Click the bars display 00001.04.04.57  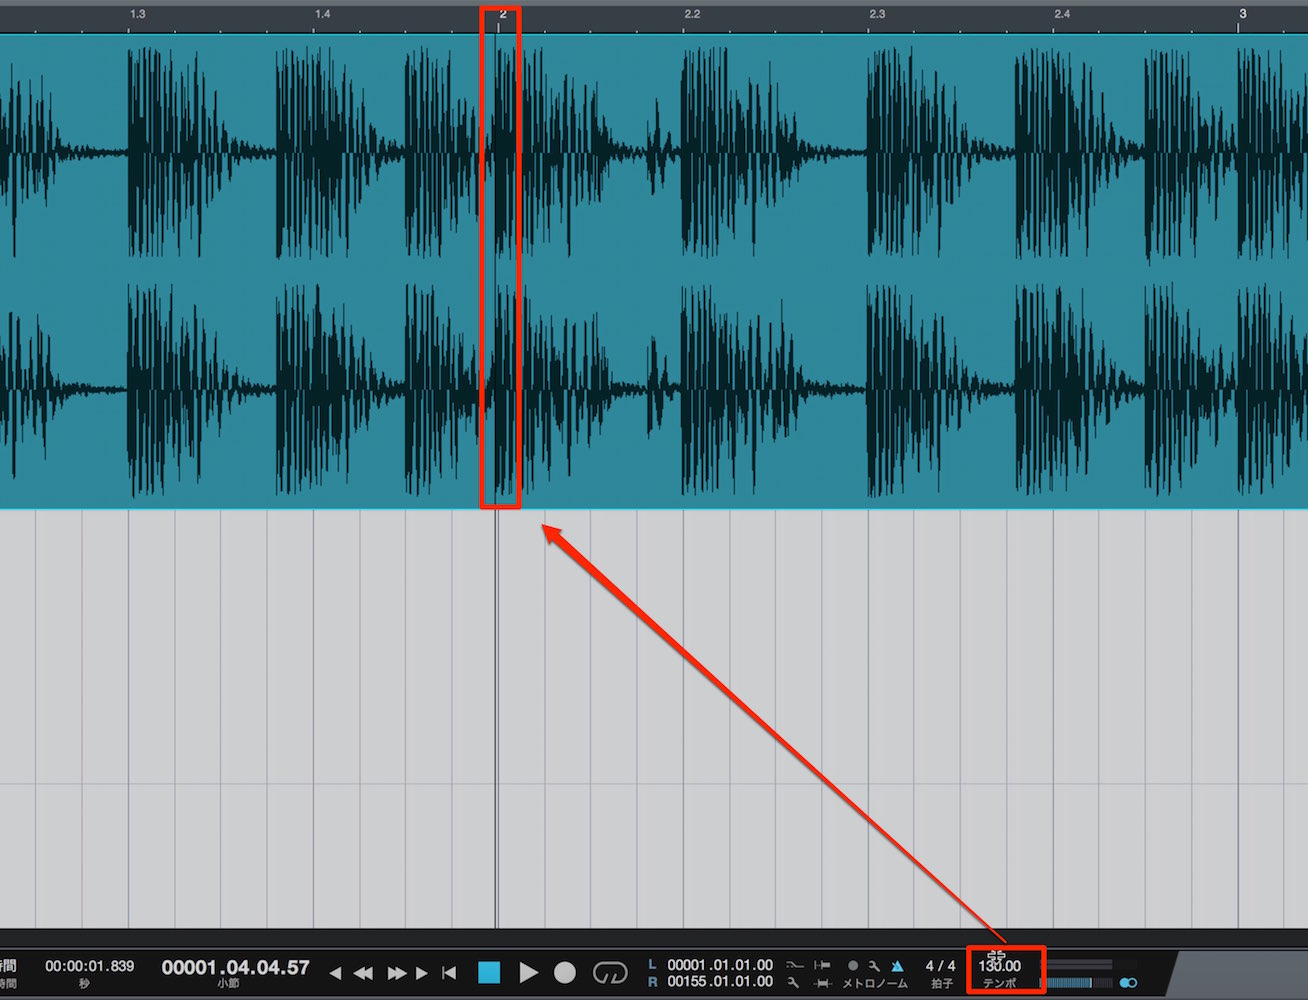pos(236,967)
